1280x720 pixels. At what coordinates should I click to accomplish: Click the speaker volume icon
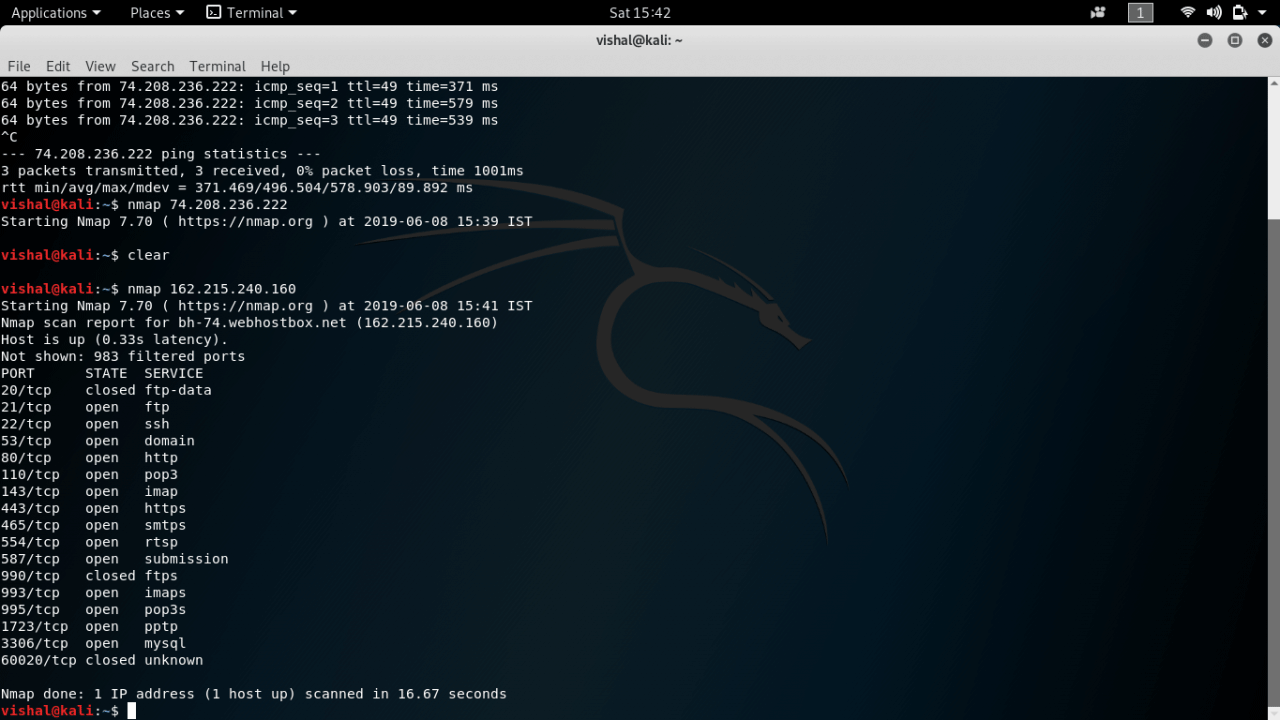(1212, 12)
